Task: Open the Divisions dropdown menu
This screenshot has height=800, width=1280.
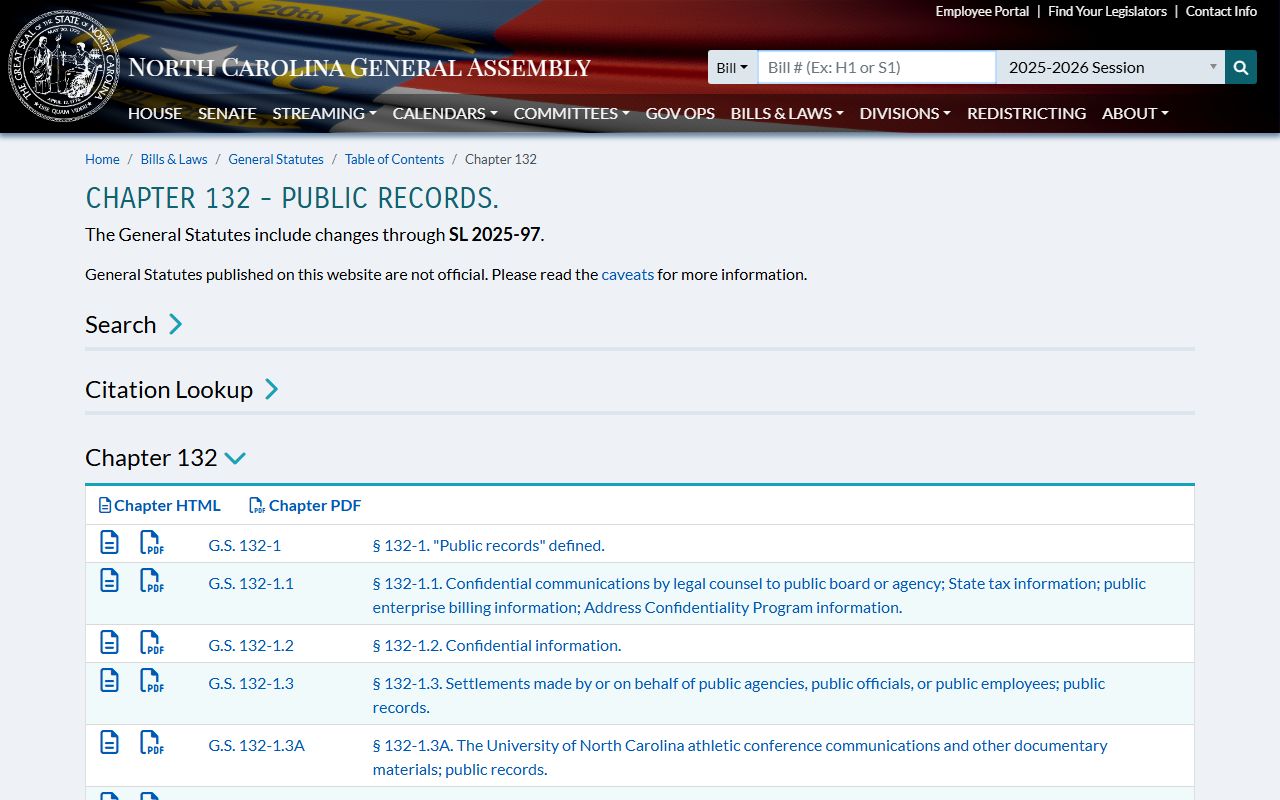Action: click(x=905, y=113)
